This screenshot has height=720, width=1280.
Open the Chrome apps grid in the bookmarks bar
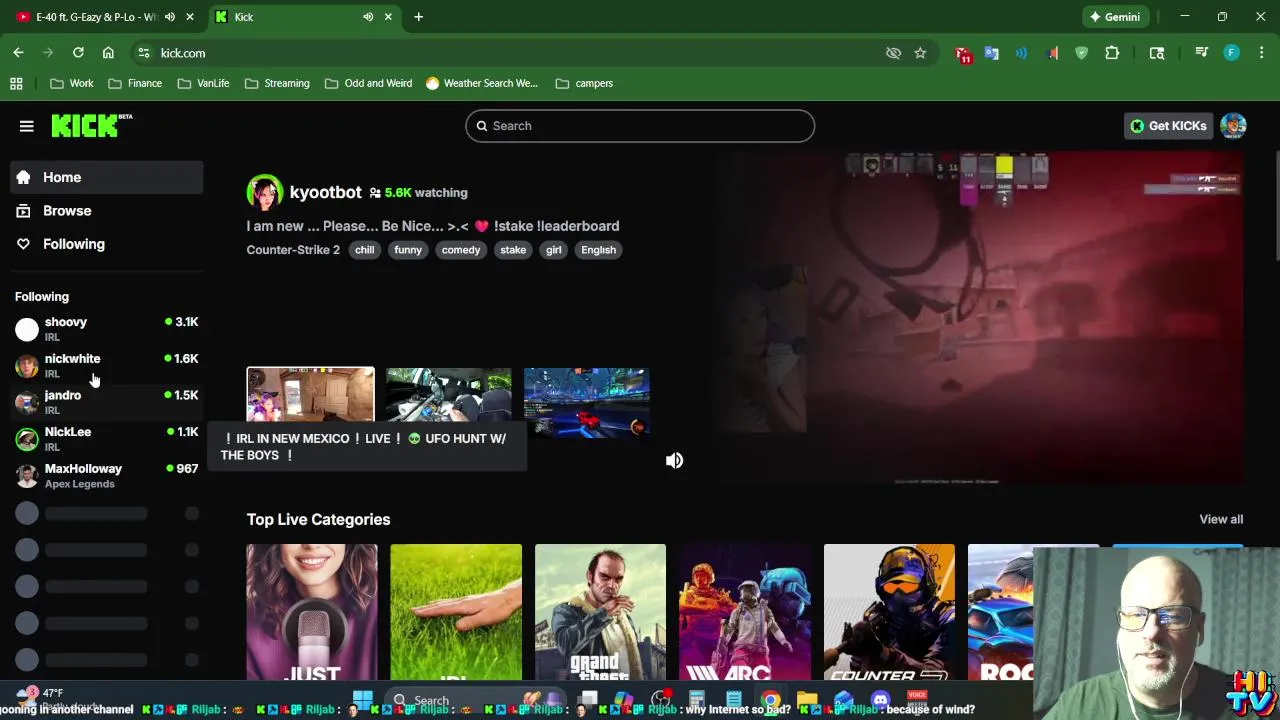tap(16, 83)
